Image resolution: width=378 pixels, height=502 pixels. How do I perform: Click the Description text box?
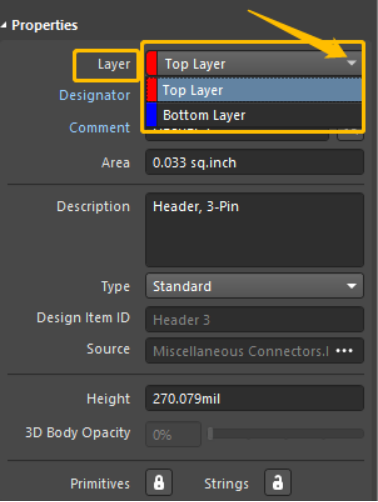click(254, 230)
